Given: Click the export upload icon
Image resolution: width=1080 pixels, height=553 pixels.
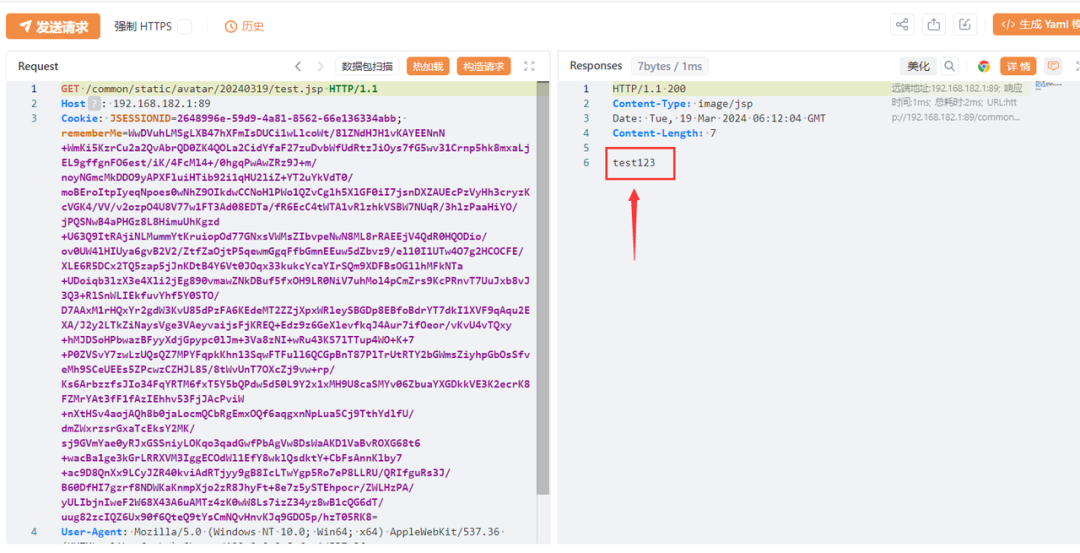Looking at the screenshot, I should click(933, 25).
